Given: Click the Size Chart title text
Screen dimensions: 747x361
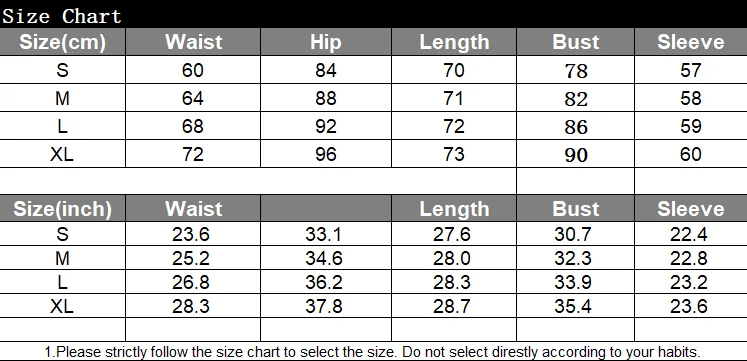Looking at the screenshot, I should (x=62, y=17).
